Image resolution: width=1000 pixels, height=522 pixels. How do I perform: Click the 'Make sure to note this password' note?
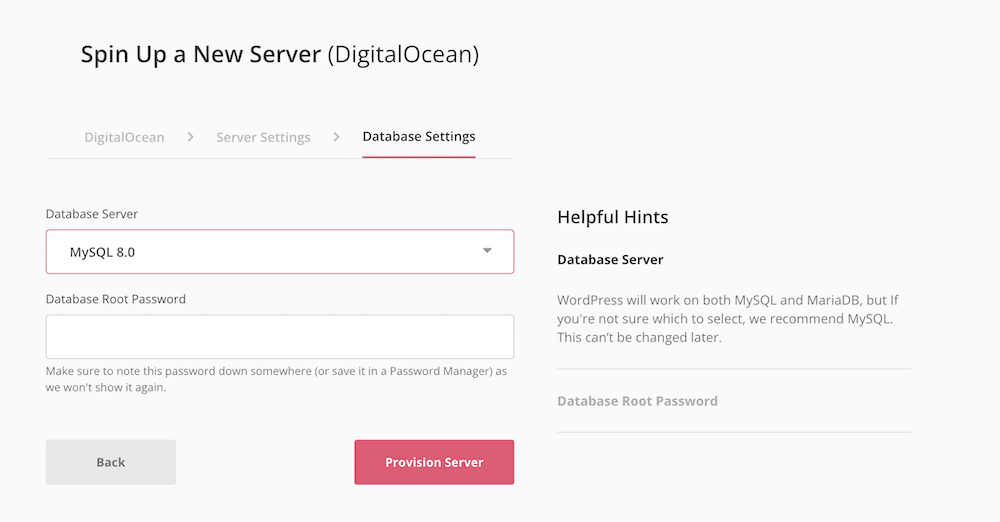point(276,379)
